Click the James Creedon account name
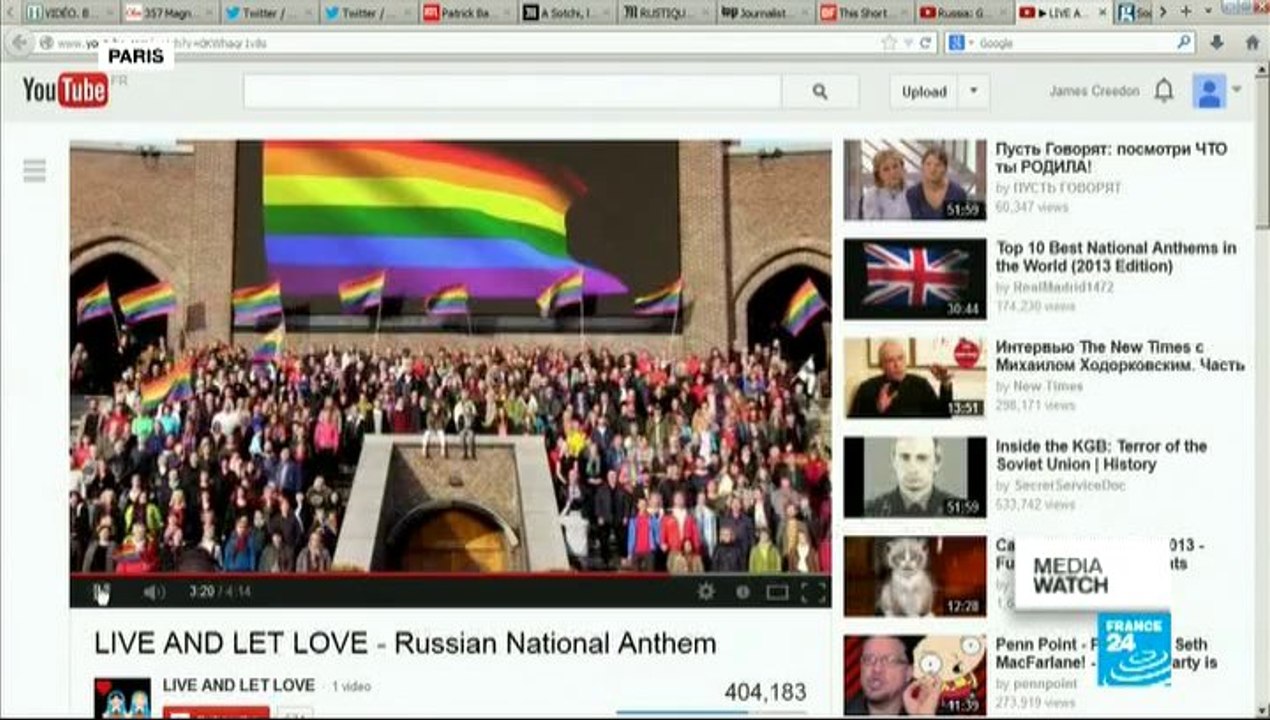The image size is (1270, 720). point(1094,91)
